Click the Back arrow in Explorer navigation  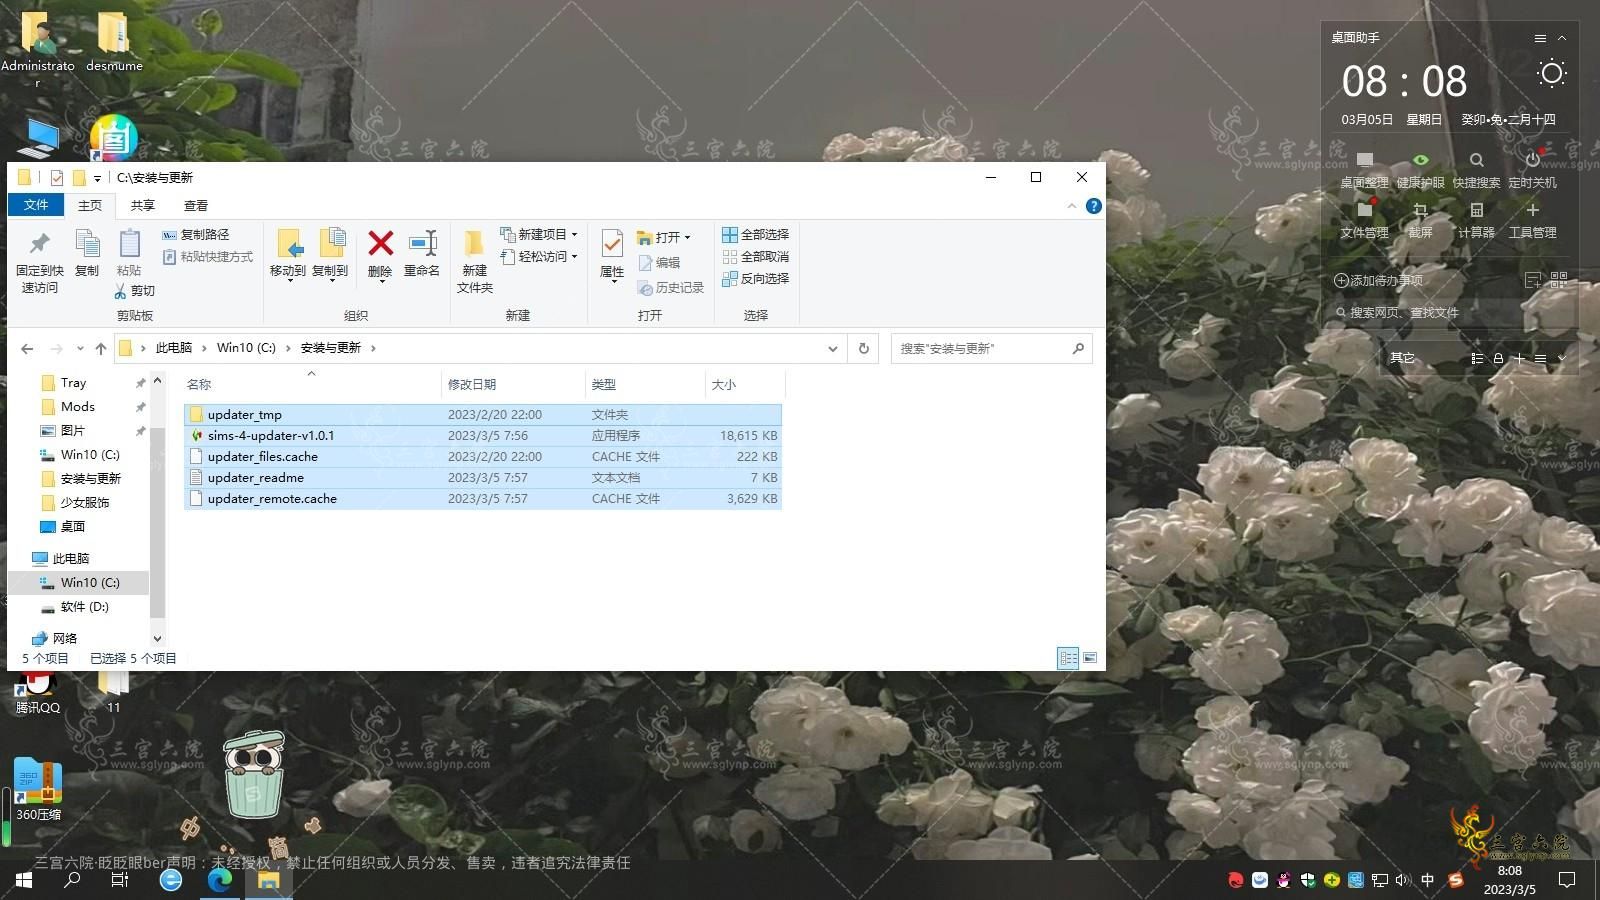click(x=27, y=348)
